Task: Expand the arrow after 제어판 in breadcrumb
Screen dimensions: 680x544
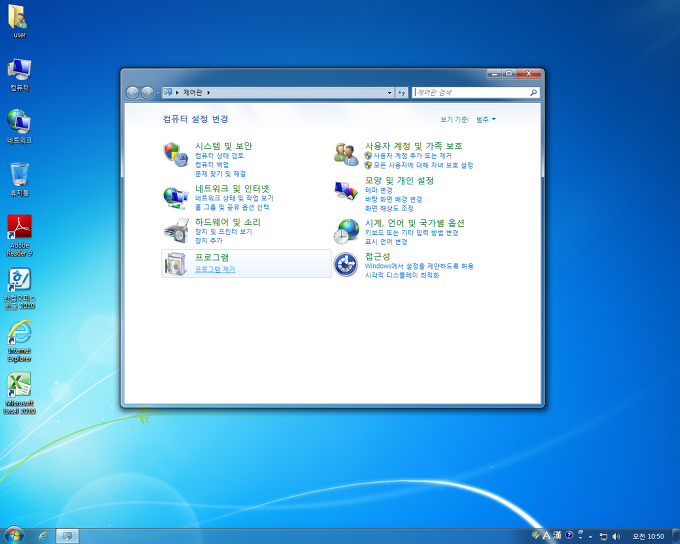Action: (209, 92)
